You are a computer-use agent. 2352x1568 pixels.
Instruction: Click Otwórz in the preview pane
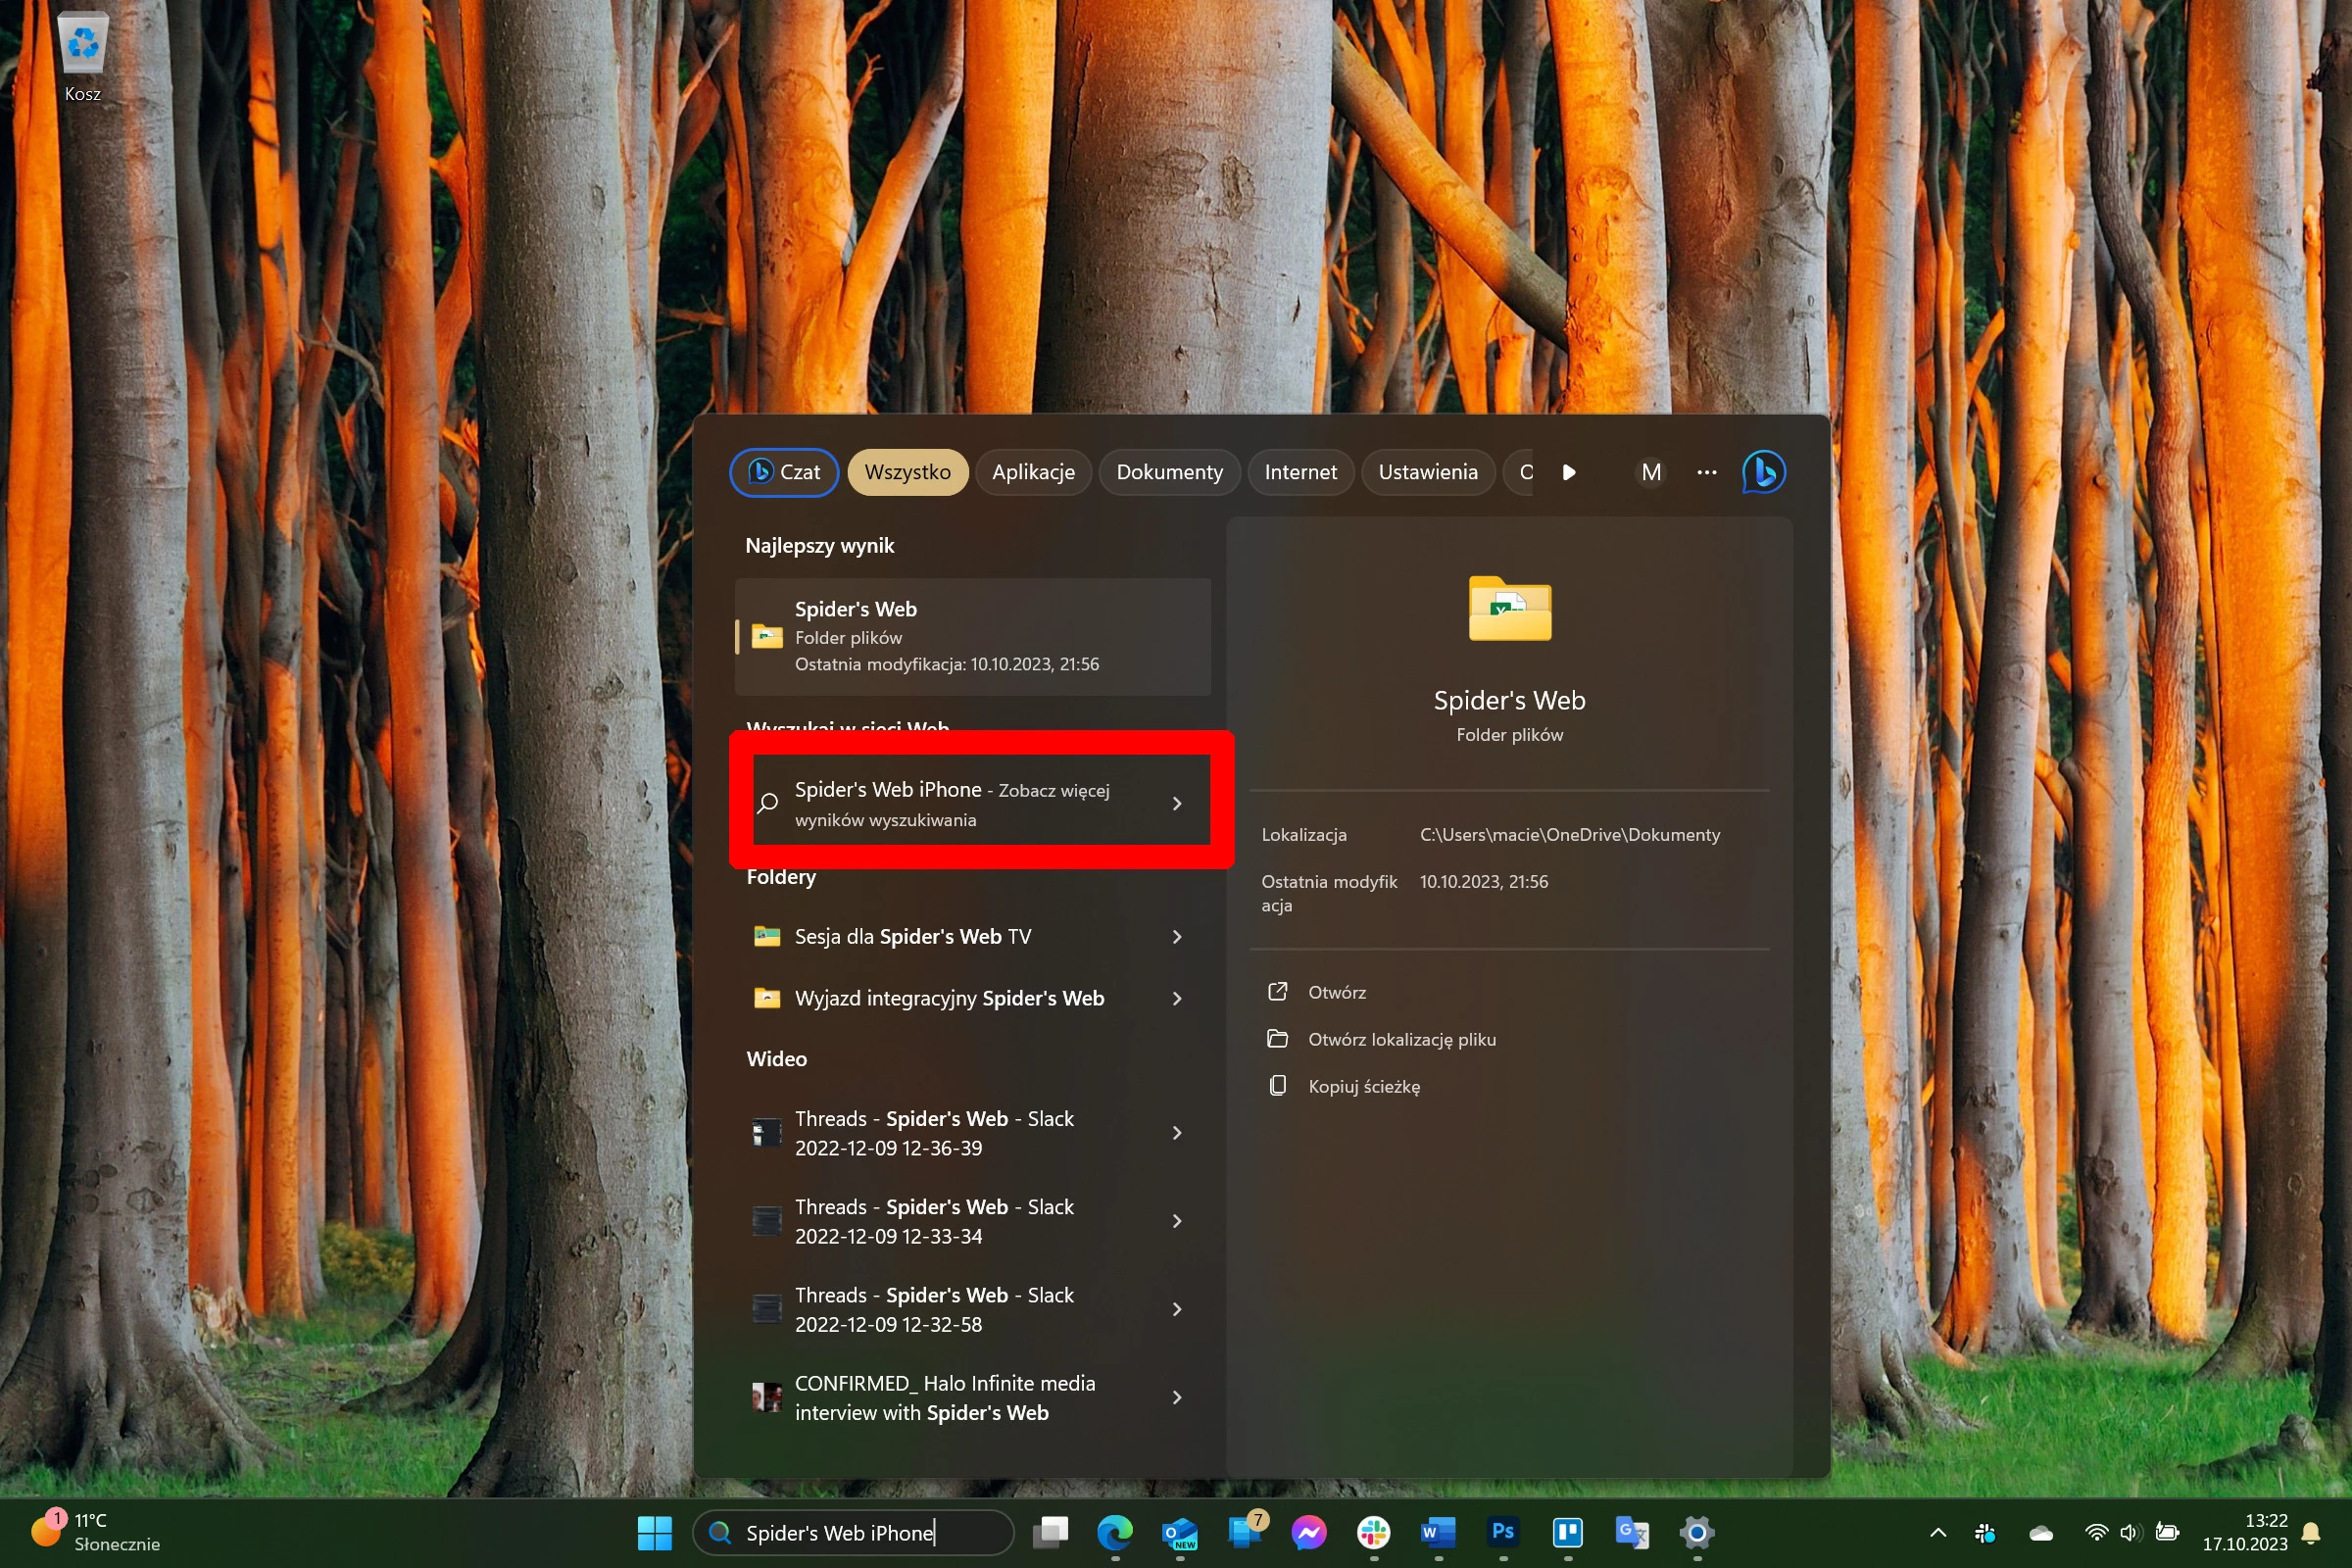tap(1336, 992)
